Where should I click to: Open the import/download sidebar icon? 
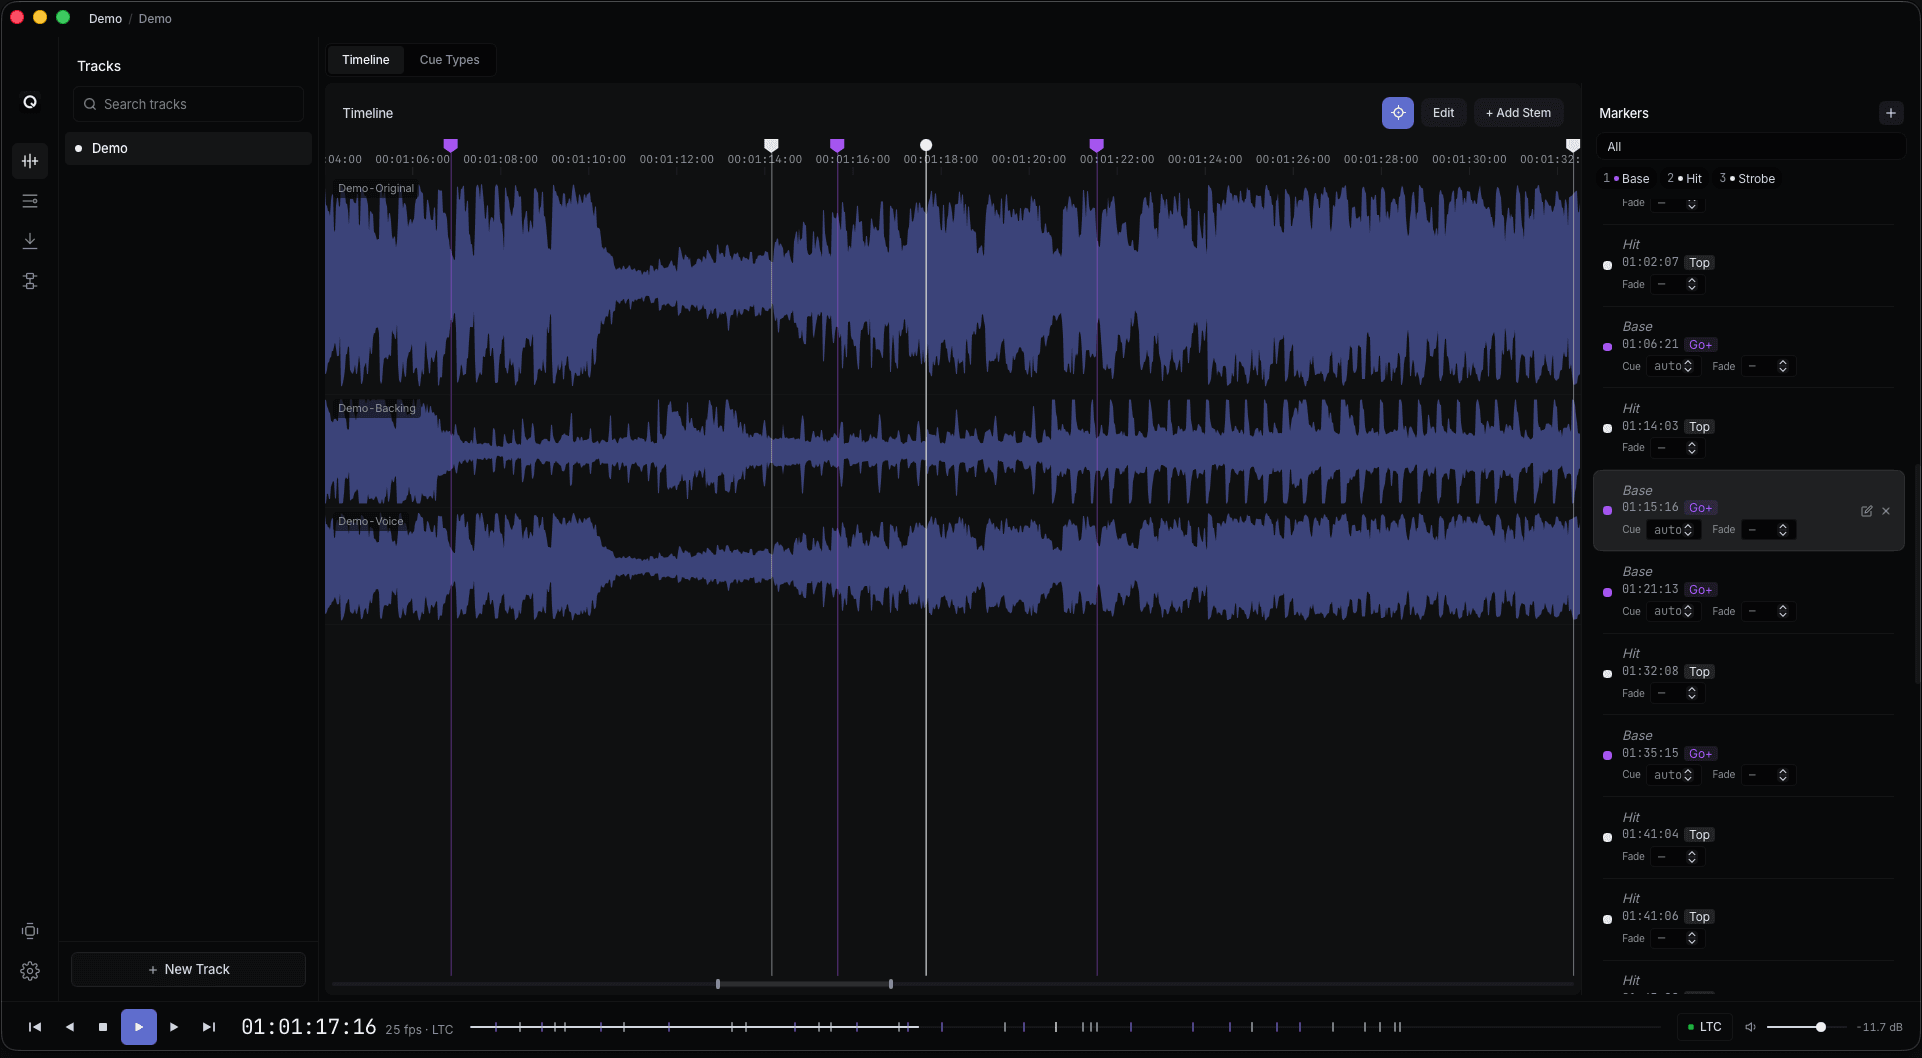click(x=30, y=241)
